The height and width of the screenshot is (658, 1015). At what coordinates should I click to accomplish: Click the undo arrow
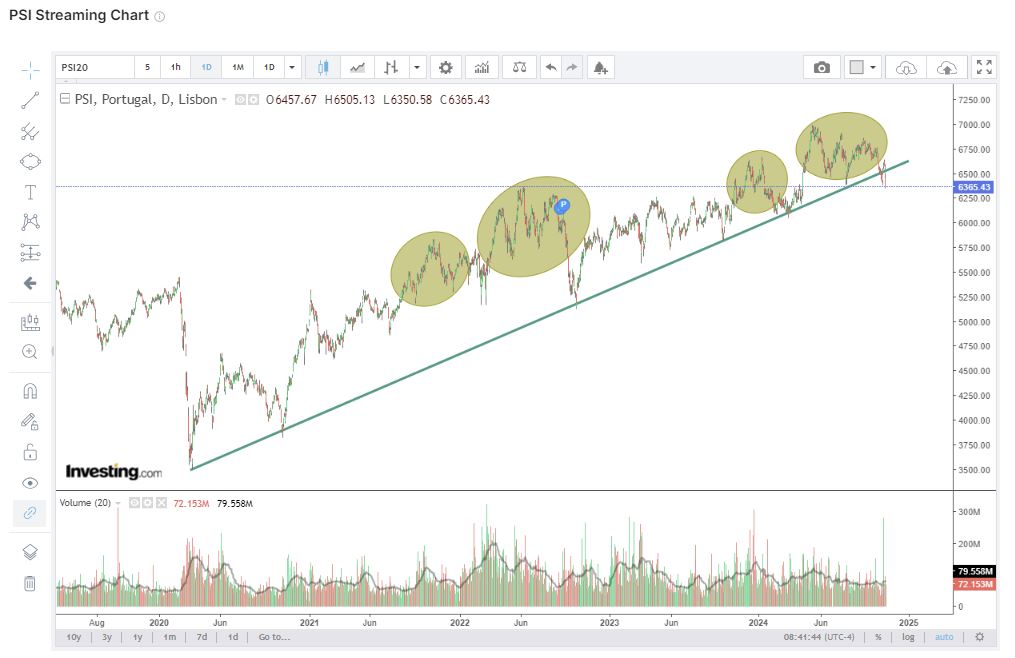(x=551, y=67)
